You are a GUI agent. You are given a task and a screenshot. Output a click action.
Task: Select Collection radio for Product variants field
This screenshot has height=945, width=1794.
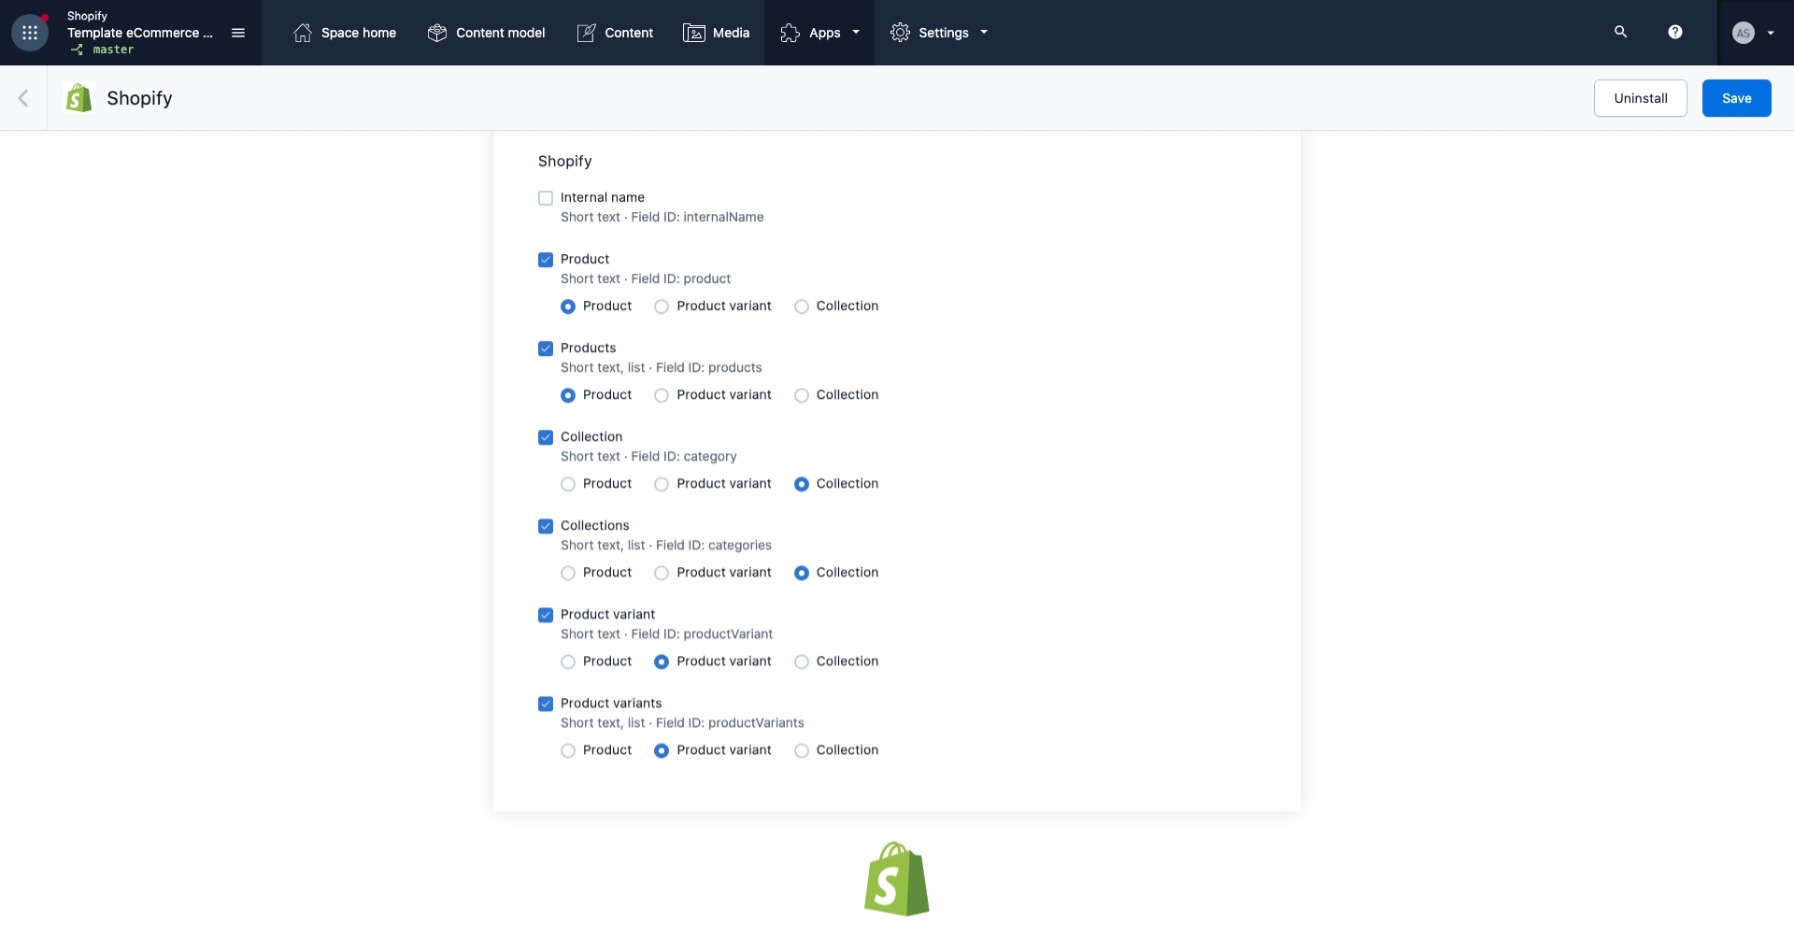801,751
